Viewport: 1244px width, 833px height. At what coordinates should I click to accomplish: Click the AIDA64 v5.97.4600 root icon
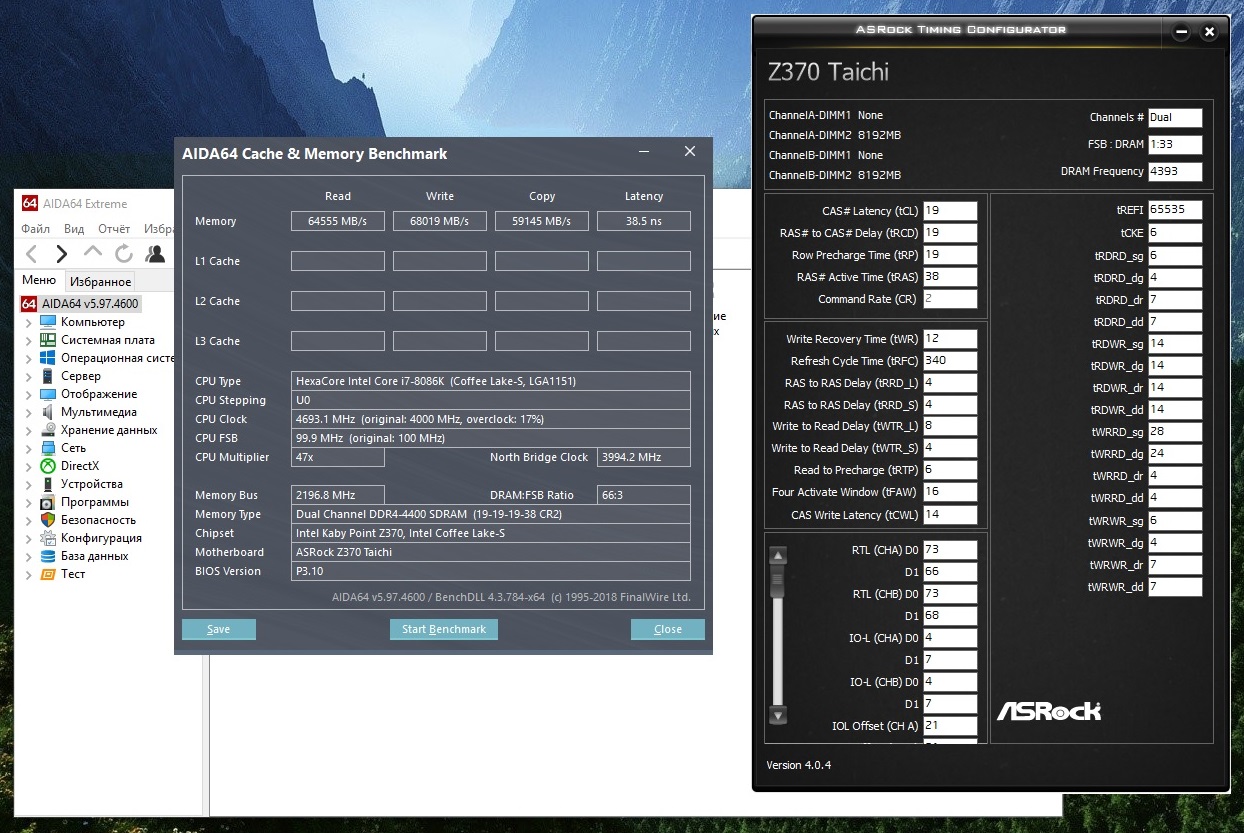tap(29, 304)
